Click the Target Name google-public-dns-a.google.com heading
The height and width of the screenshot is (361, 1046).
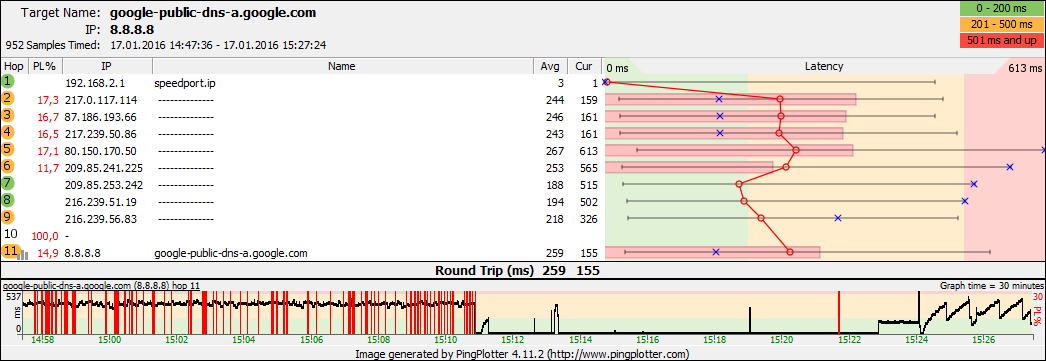[x=213, y=13]
